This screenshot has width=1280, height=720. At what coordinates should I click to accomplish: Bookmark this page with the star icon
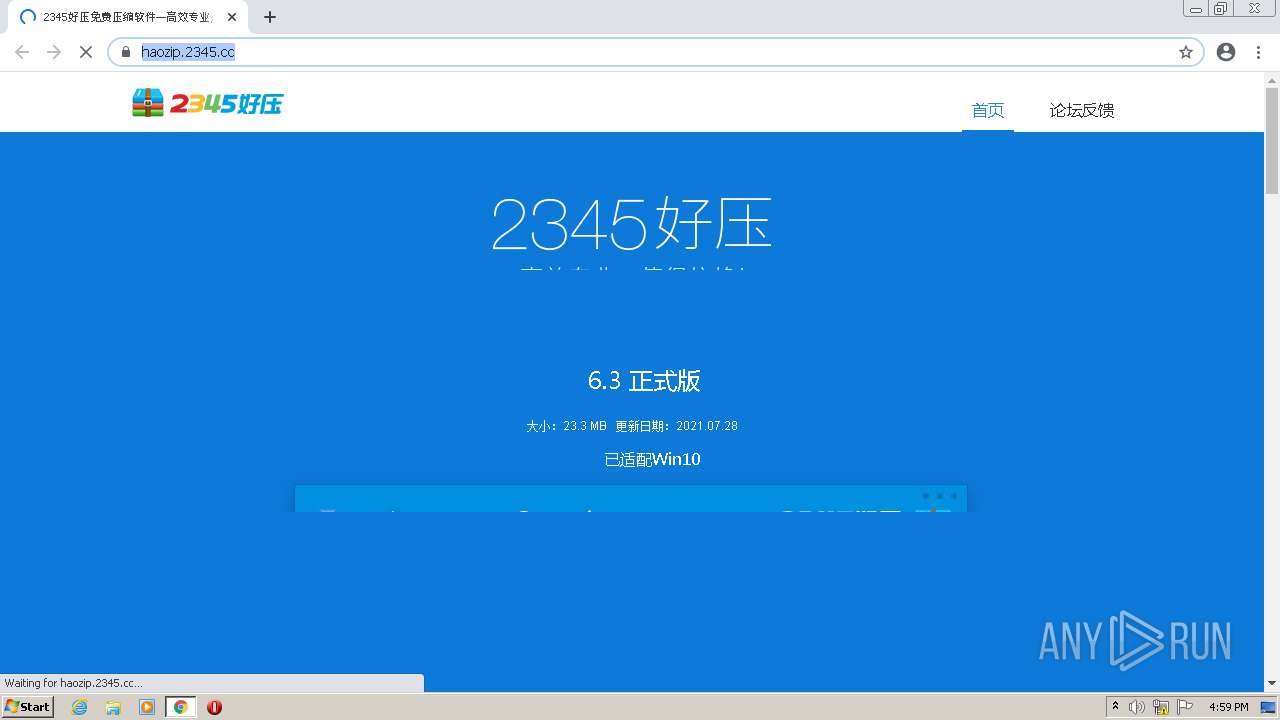pyautogui.click(x=1186, y=52)
